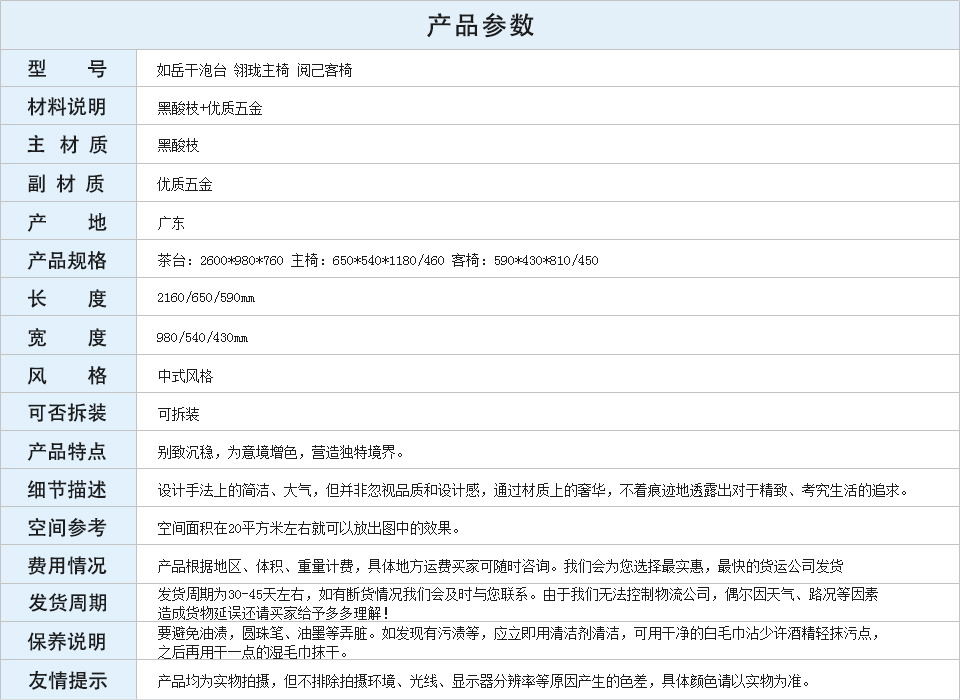This screenshot has height=700, width=960.
Task: Select the 长度 label cell
Action: pos(68,297)
